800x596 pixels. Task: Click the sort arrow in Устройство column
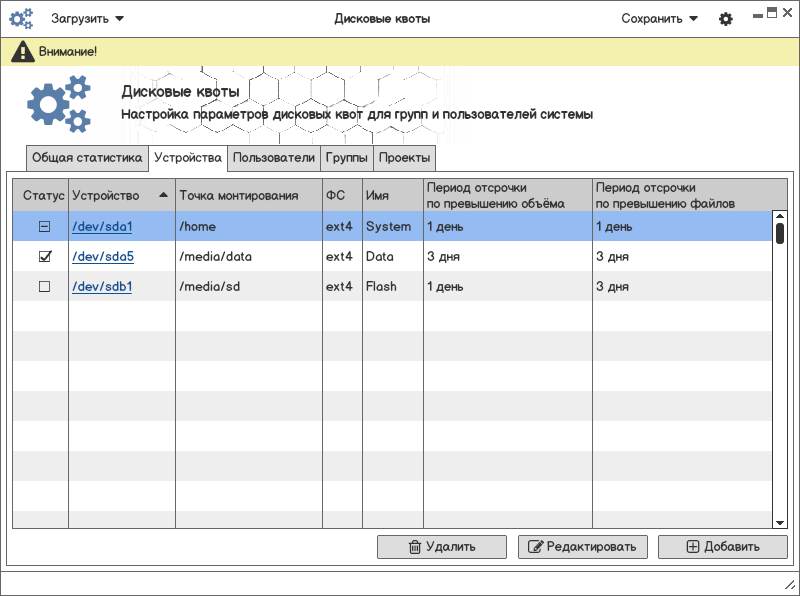pyautogui.click(x=163, y=195)
